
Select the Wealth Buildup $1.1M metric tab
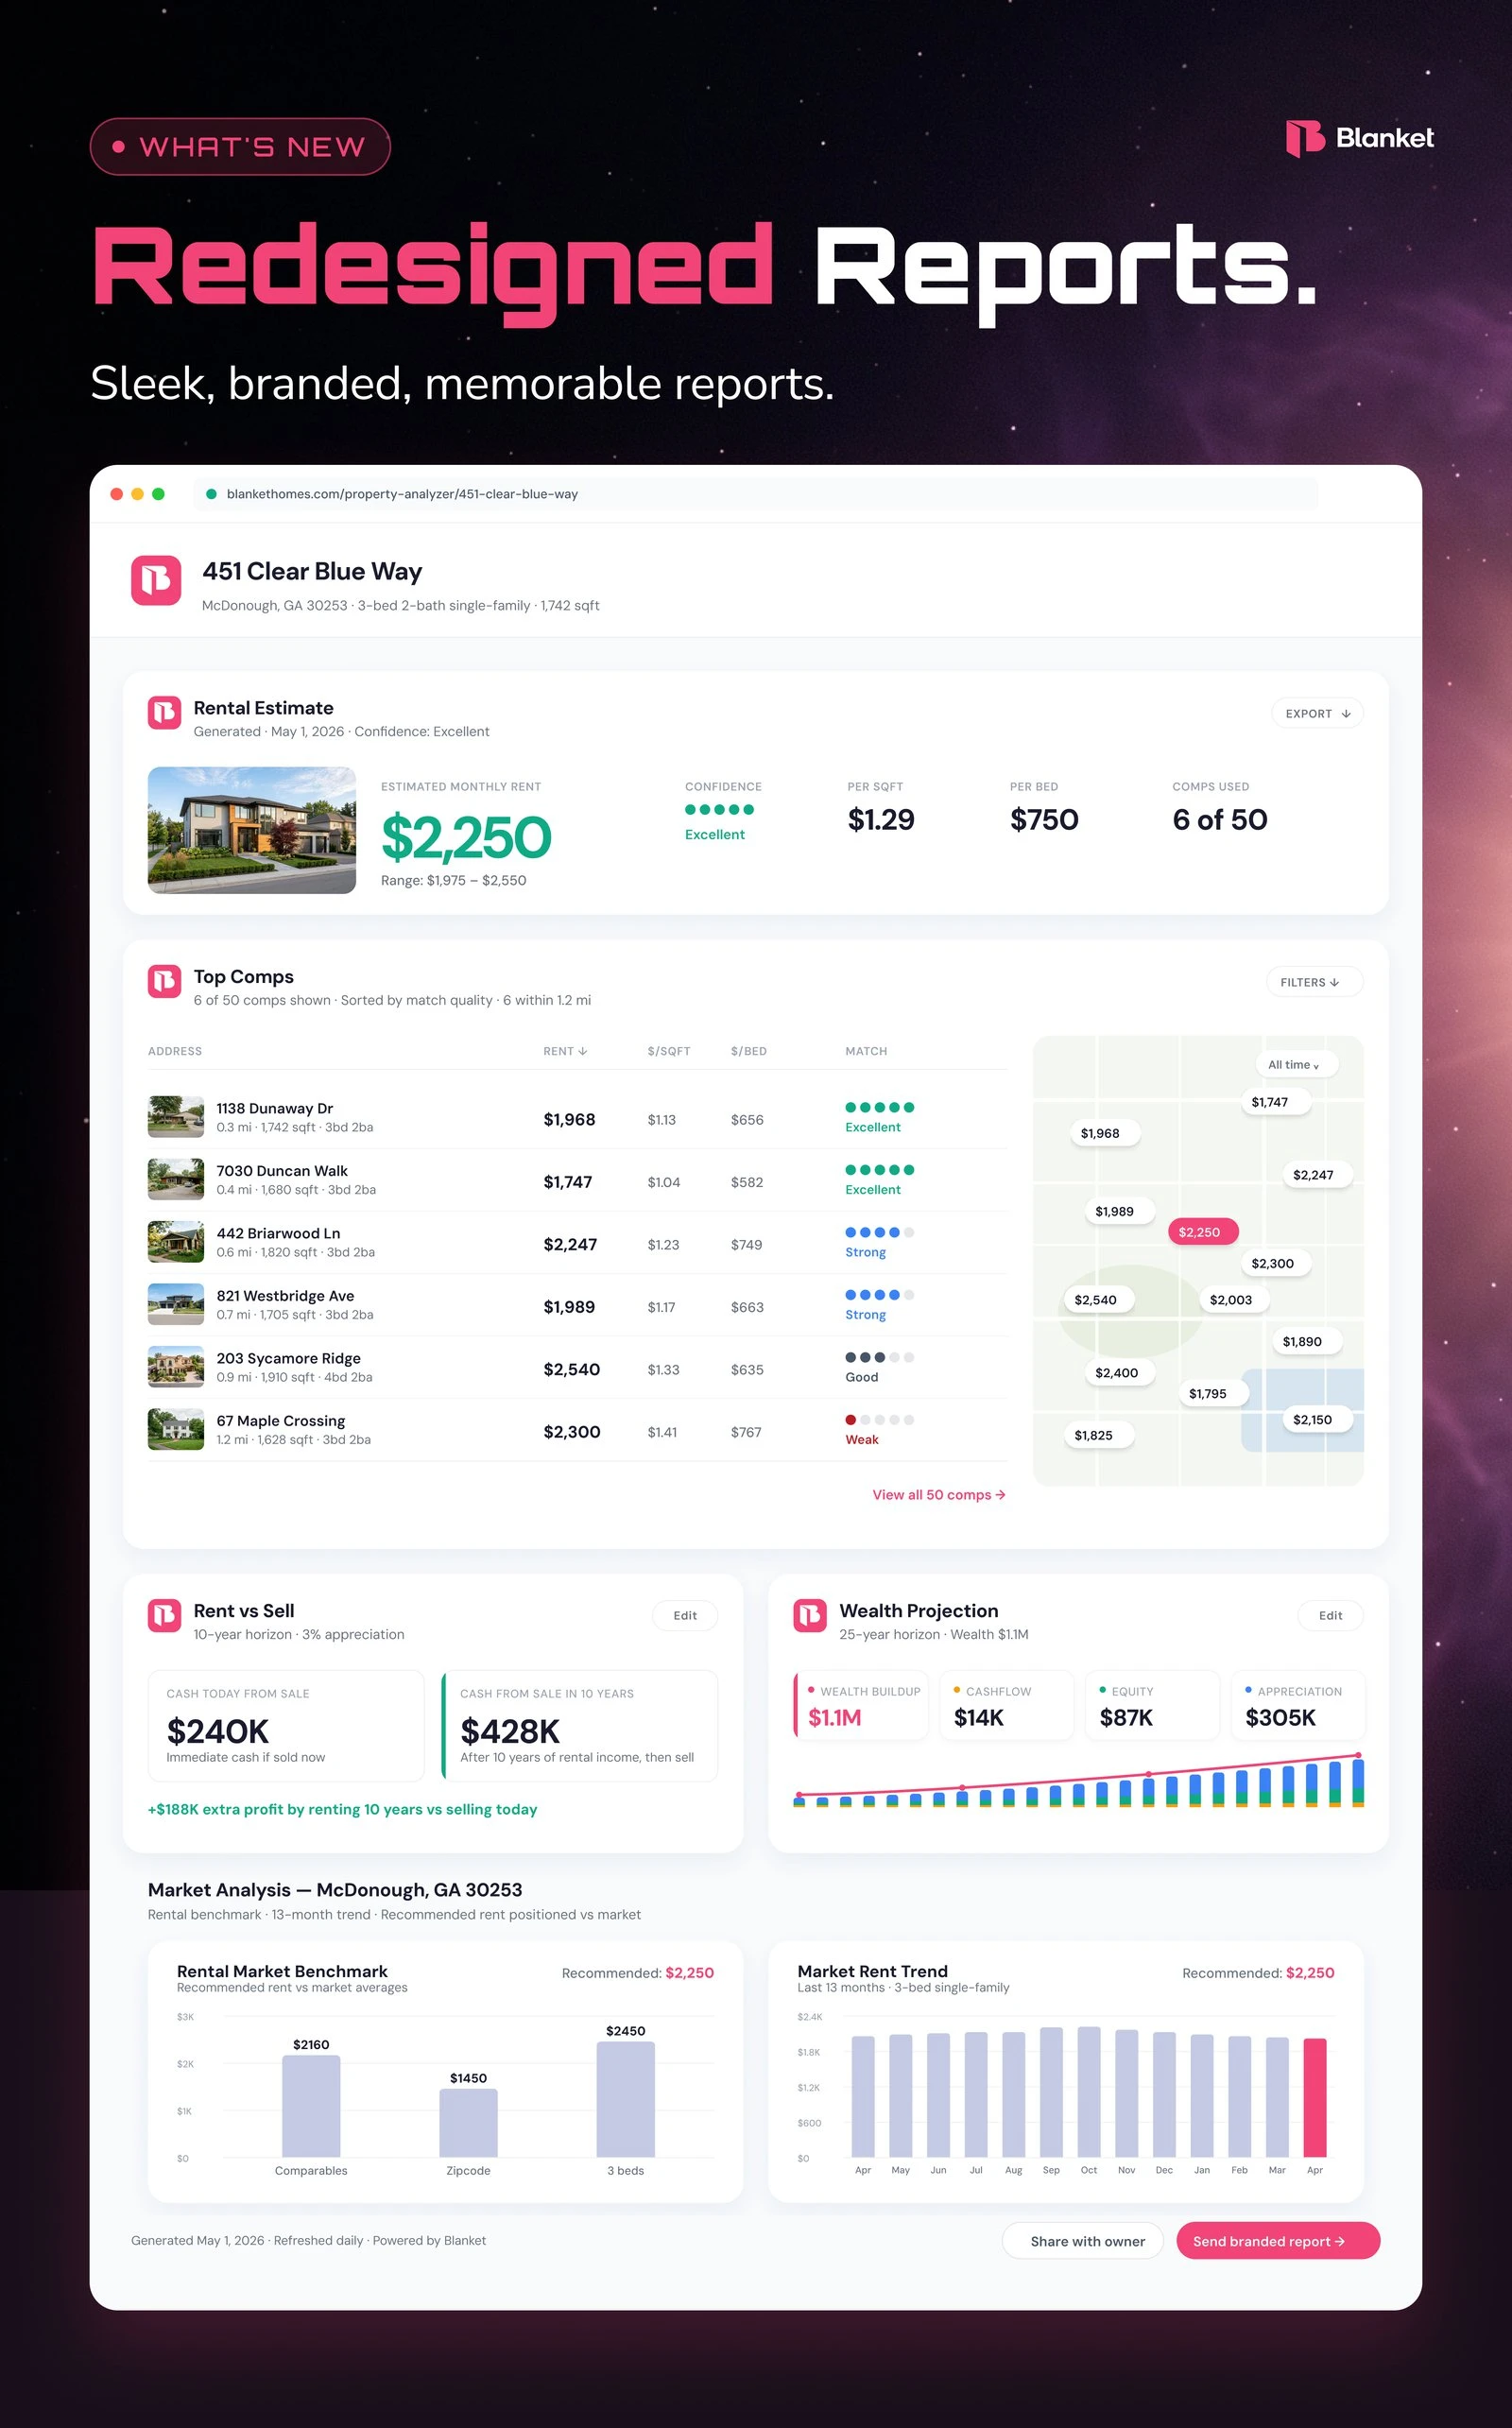pos(861,1706)
